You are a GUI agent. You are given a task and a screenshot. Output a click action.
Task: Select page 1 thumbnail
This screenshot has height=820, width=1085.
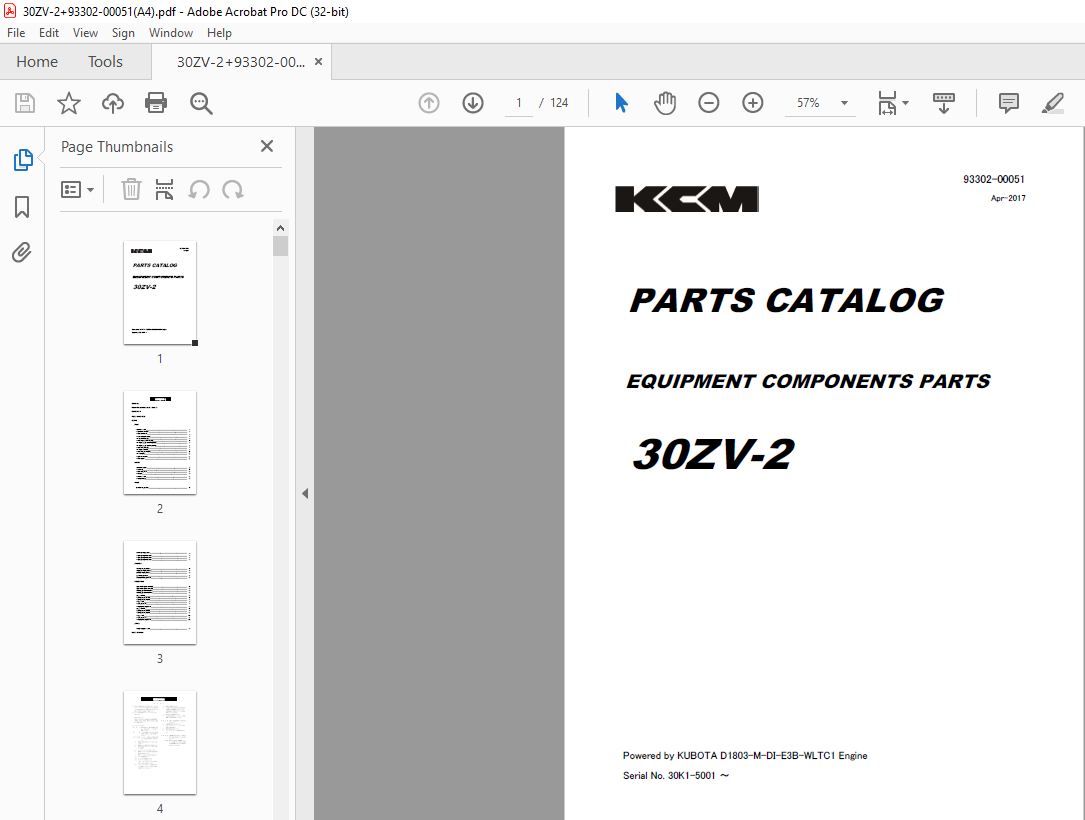(160, 293)
